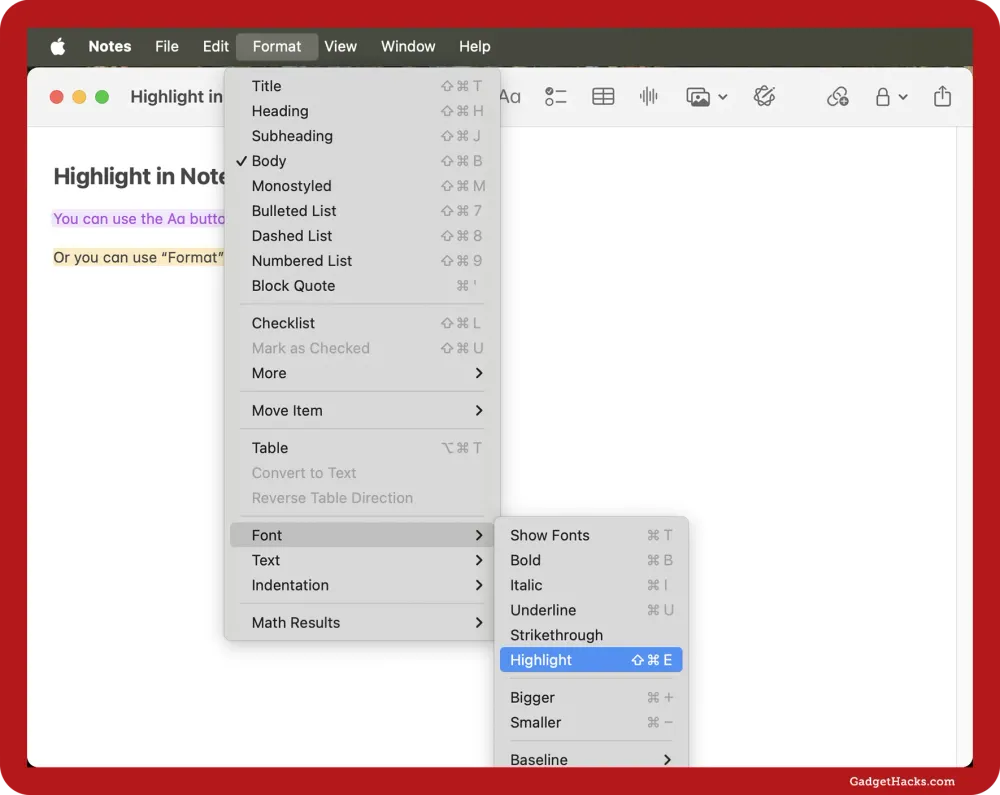Open the Notes app menu

click(110, 47)
